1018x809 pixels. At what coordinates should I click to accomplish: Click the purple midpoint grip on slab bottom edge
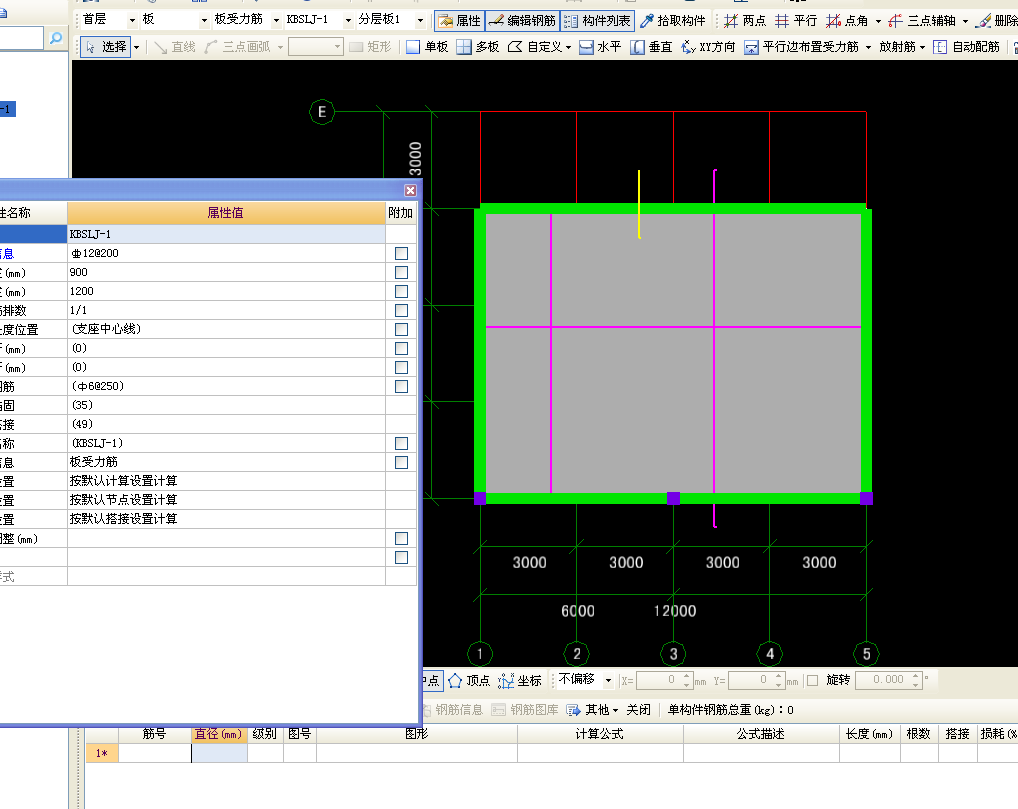pos(673,498)
